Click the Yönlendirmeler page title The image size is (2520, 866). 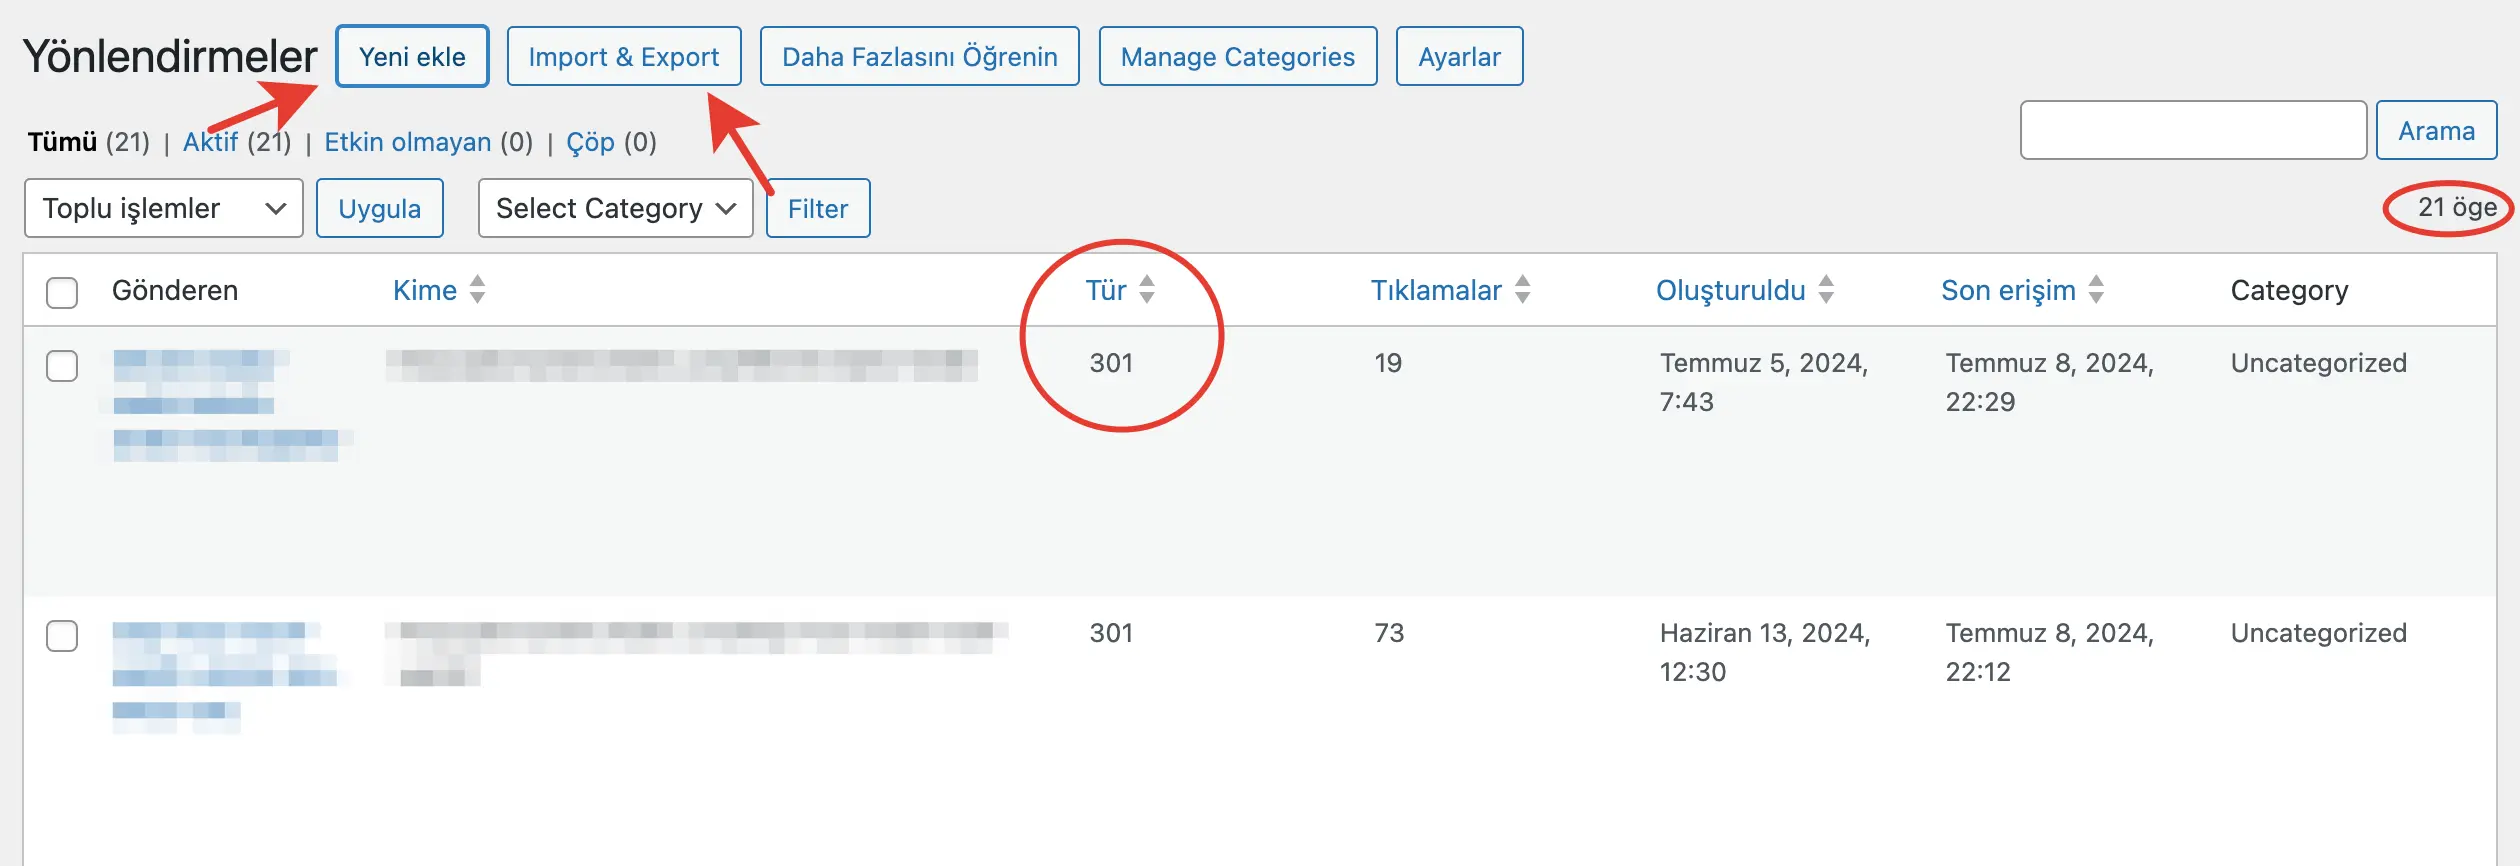[170, 56]
